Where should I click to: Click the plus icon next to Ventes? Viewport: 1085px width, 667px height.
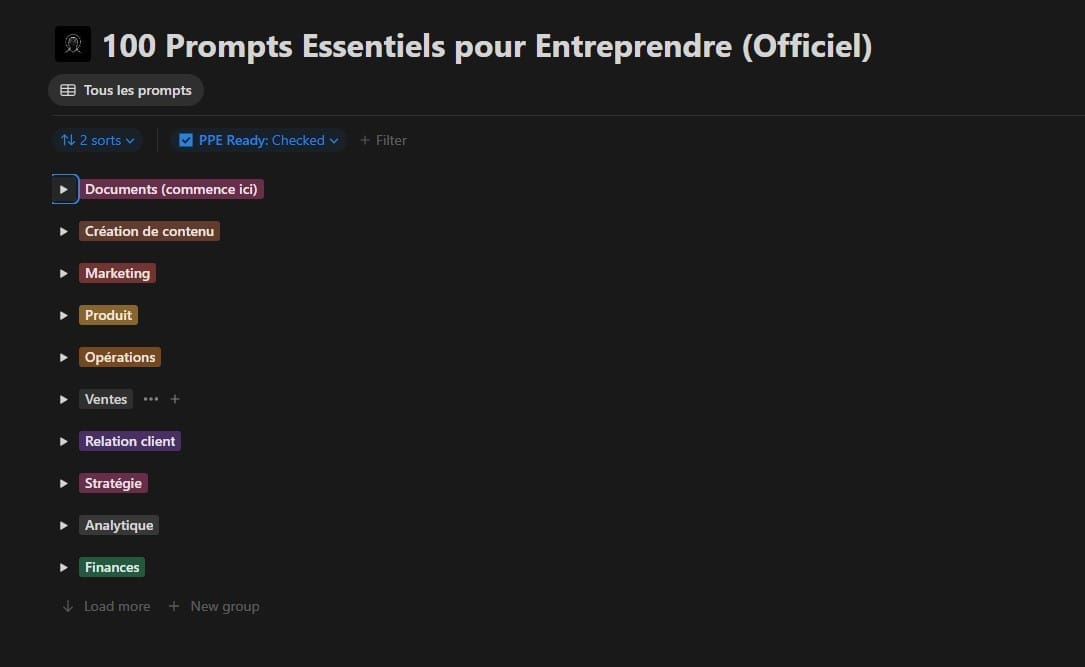point(175,399)
